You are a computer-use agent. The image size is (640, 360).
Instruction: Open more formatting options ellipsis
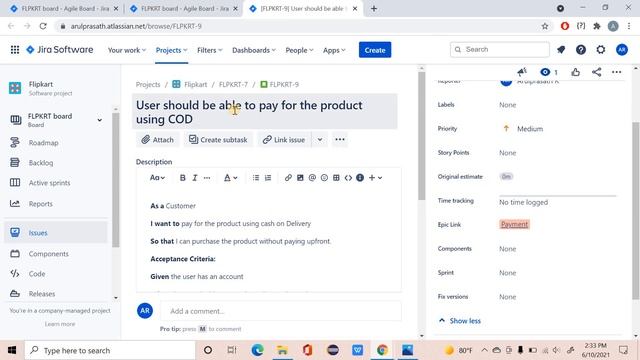point(207,178)
